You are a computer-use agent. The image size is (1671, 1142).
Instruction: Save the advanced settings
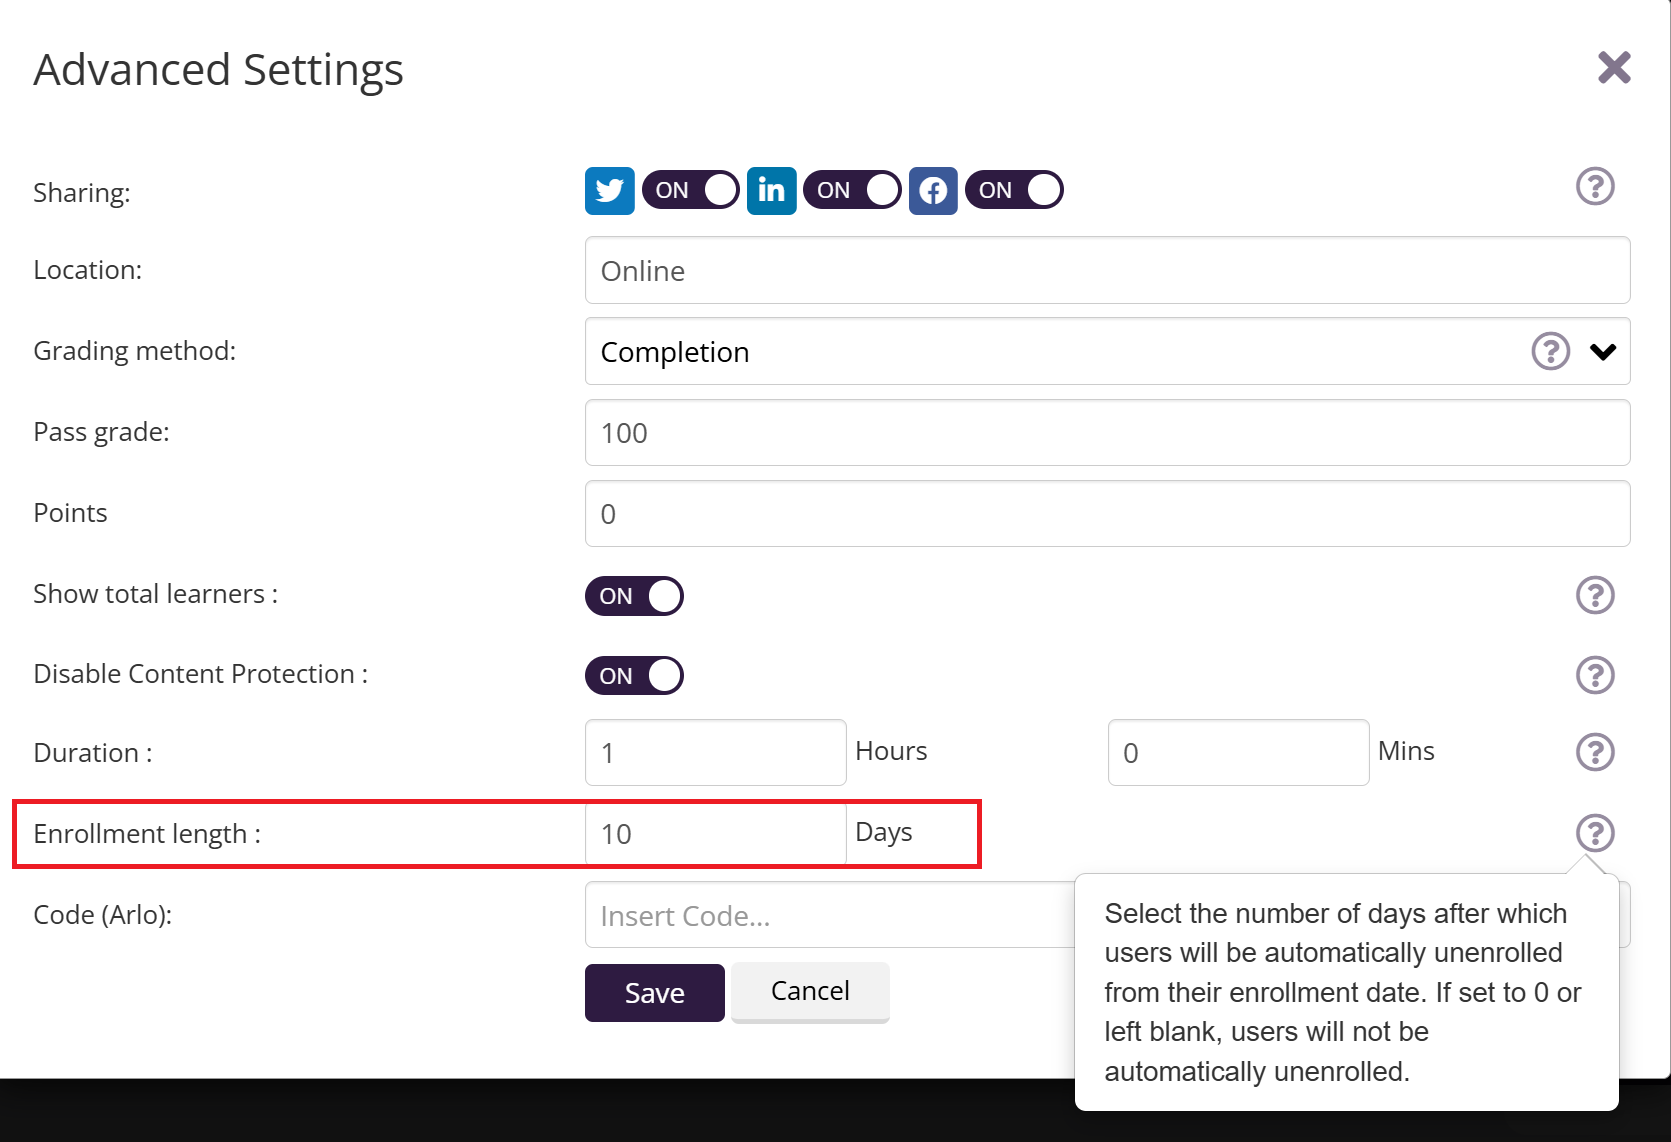(x=654, y=993)
